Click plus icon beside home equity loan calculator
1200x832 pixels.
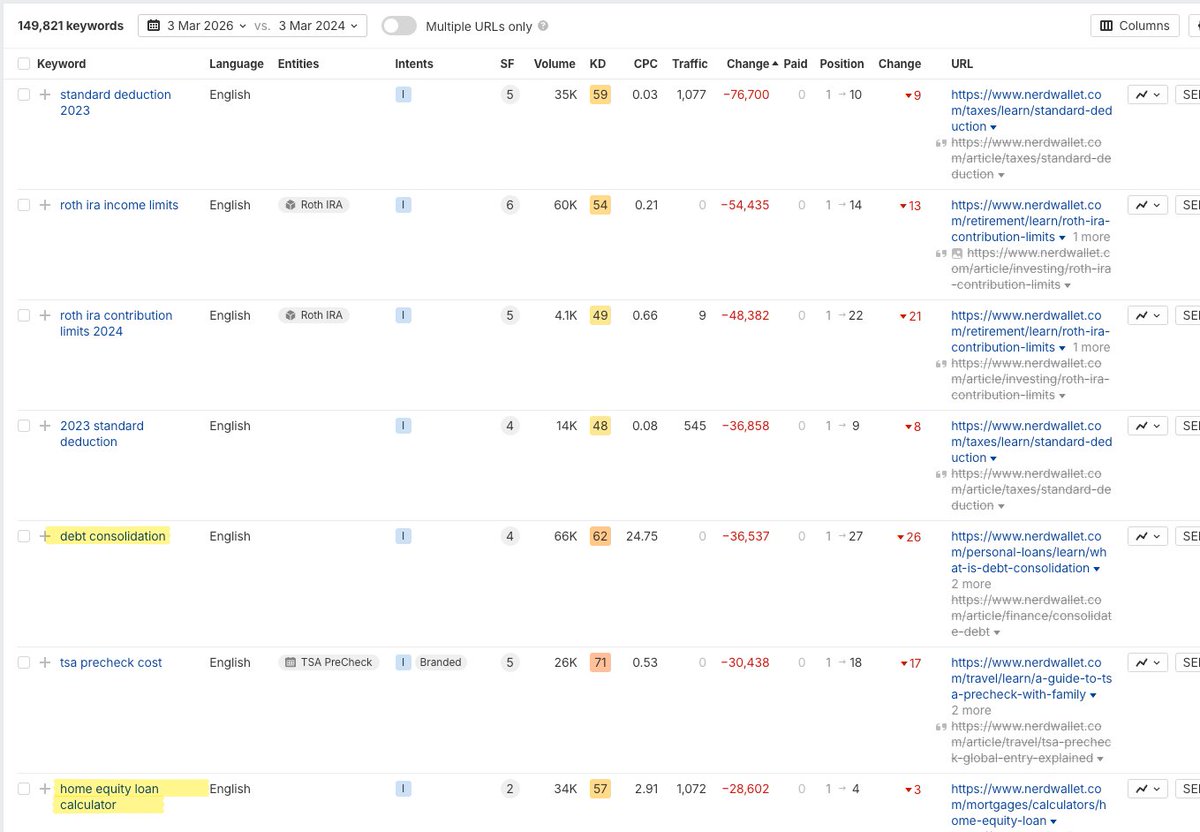(45, 789)
